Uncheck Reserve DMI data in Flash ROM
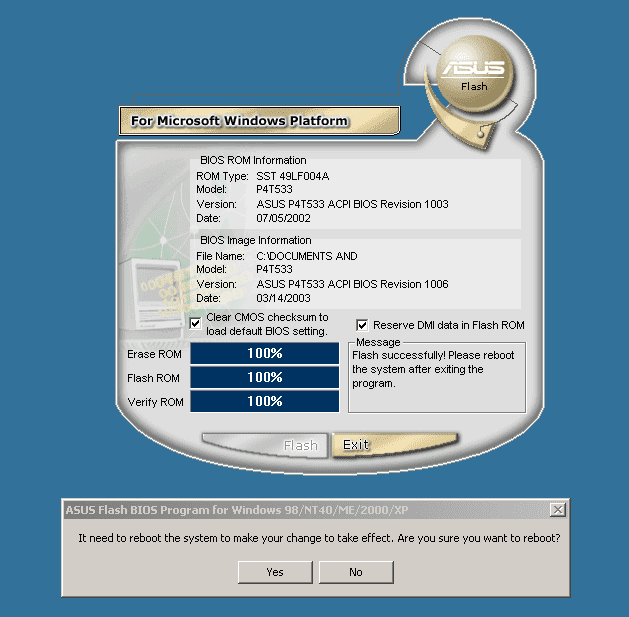Viewport: 629px width, 617px height. [362, 325]
